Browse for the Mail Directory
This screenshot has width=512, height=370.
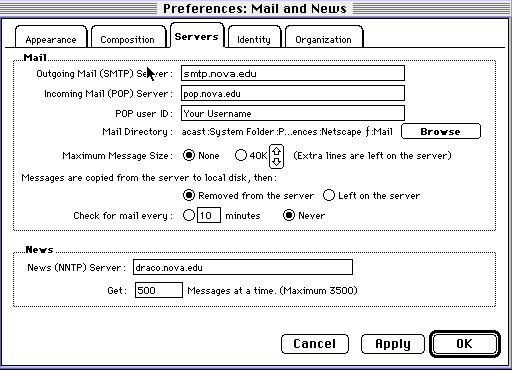(441, 131)
